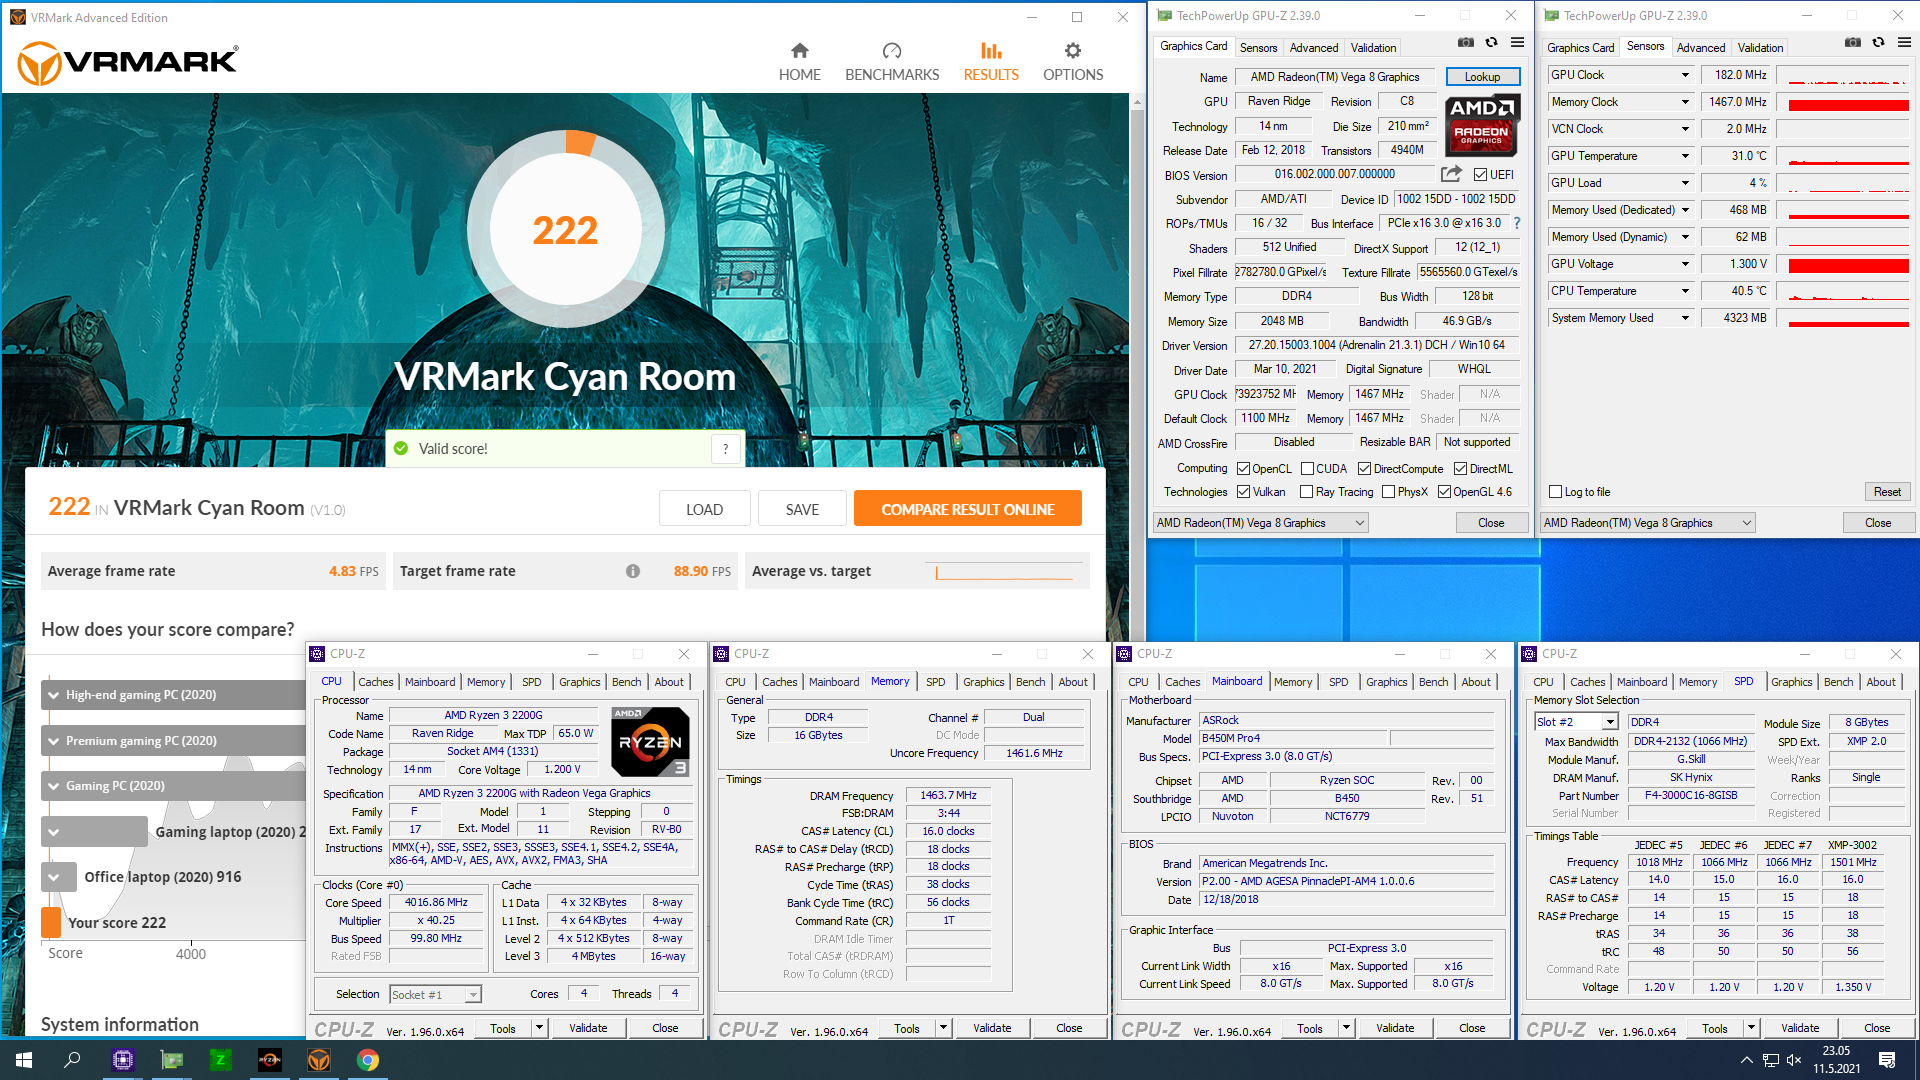This screenshot has width=1920, height=1080.
Task: Open Google Chrome from taskbar
Action: (x=368, y=1060)
